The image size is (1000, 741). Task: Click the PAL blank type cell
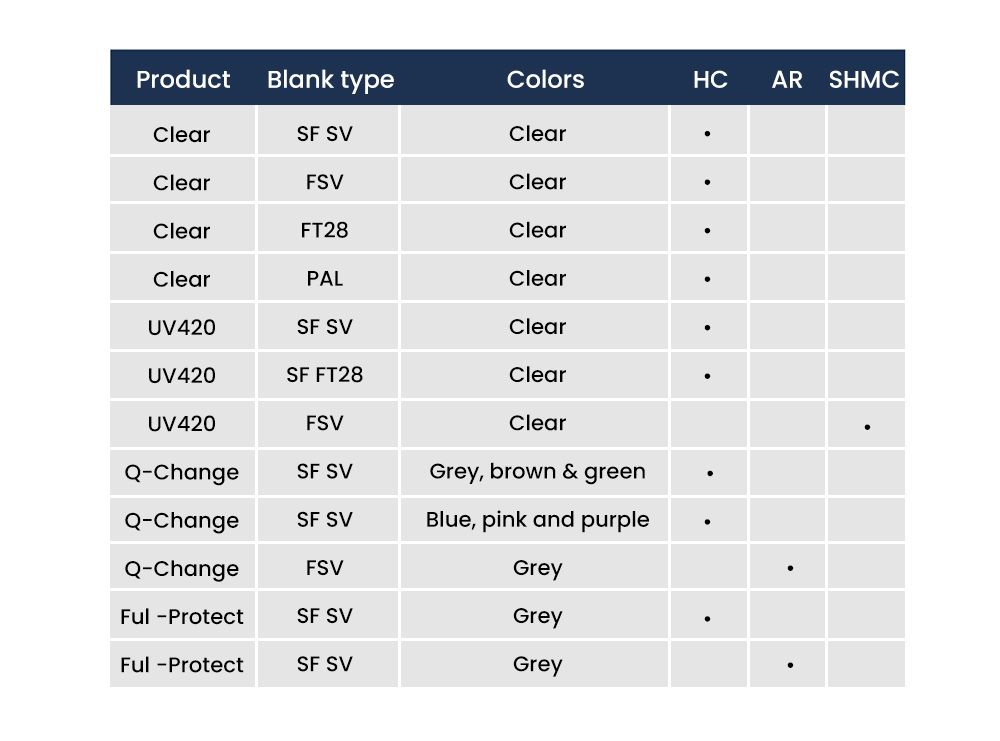(x=324, y=279)
